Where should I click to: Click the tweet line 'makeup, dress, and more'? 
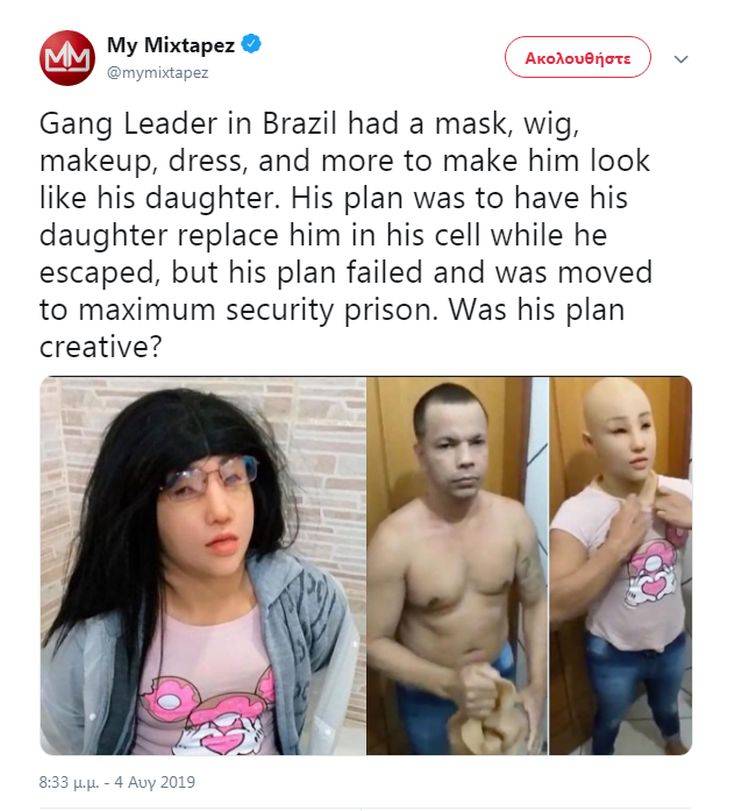[344, 161]
